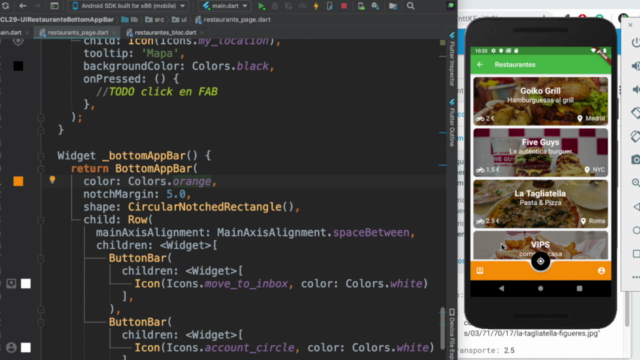Open the main.dart run configuration dropdown
This screenshot has width=640, height=360.
(225, 6)
